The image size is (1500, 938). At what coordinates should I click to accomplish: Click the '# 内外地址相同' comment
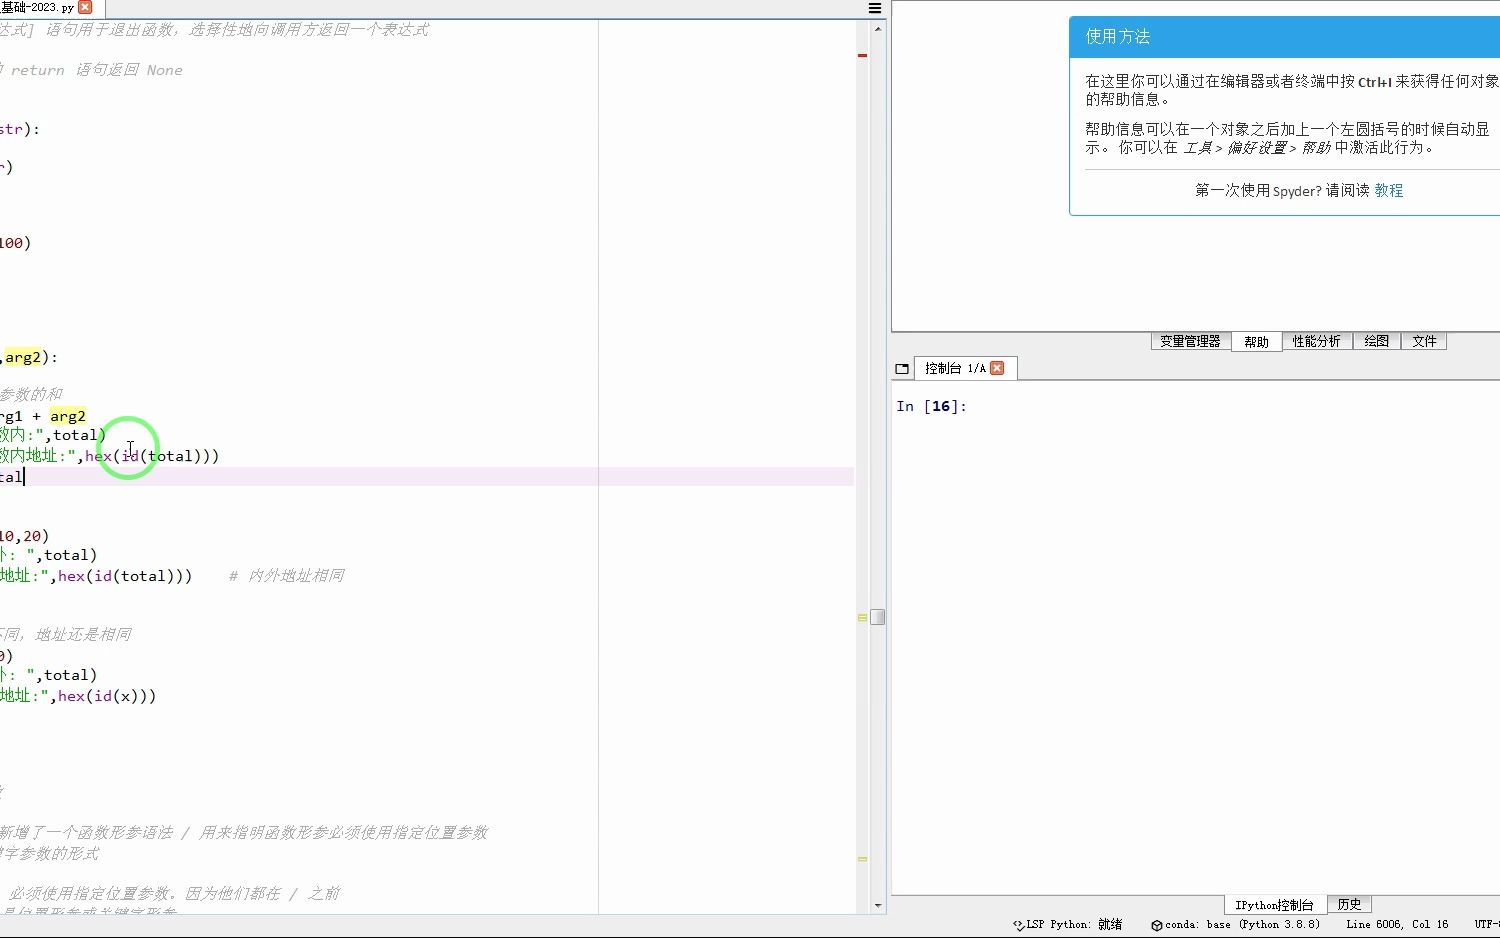point(286,576)
